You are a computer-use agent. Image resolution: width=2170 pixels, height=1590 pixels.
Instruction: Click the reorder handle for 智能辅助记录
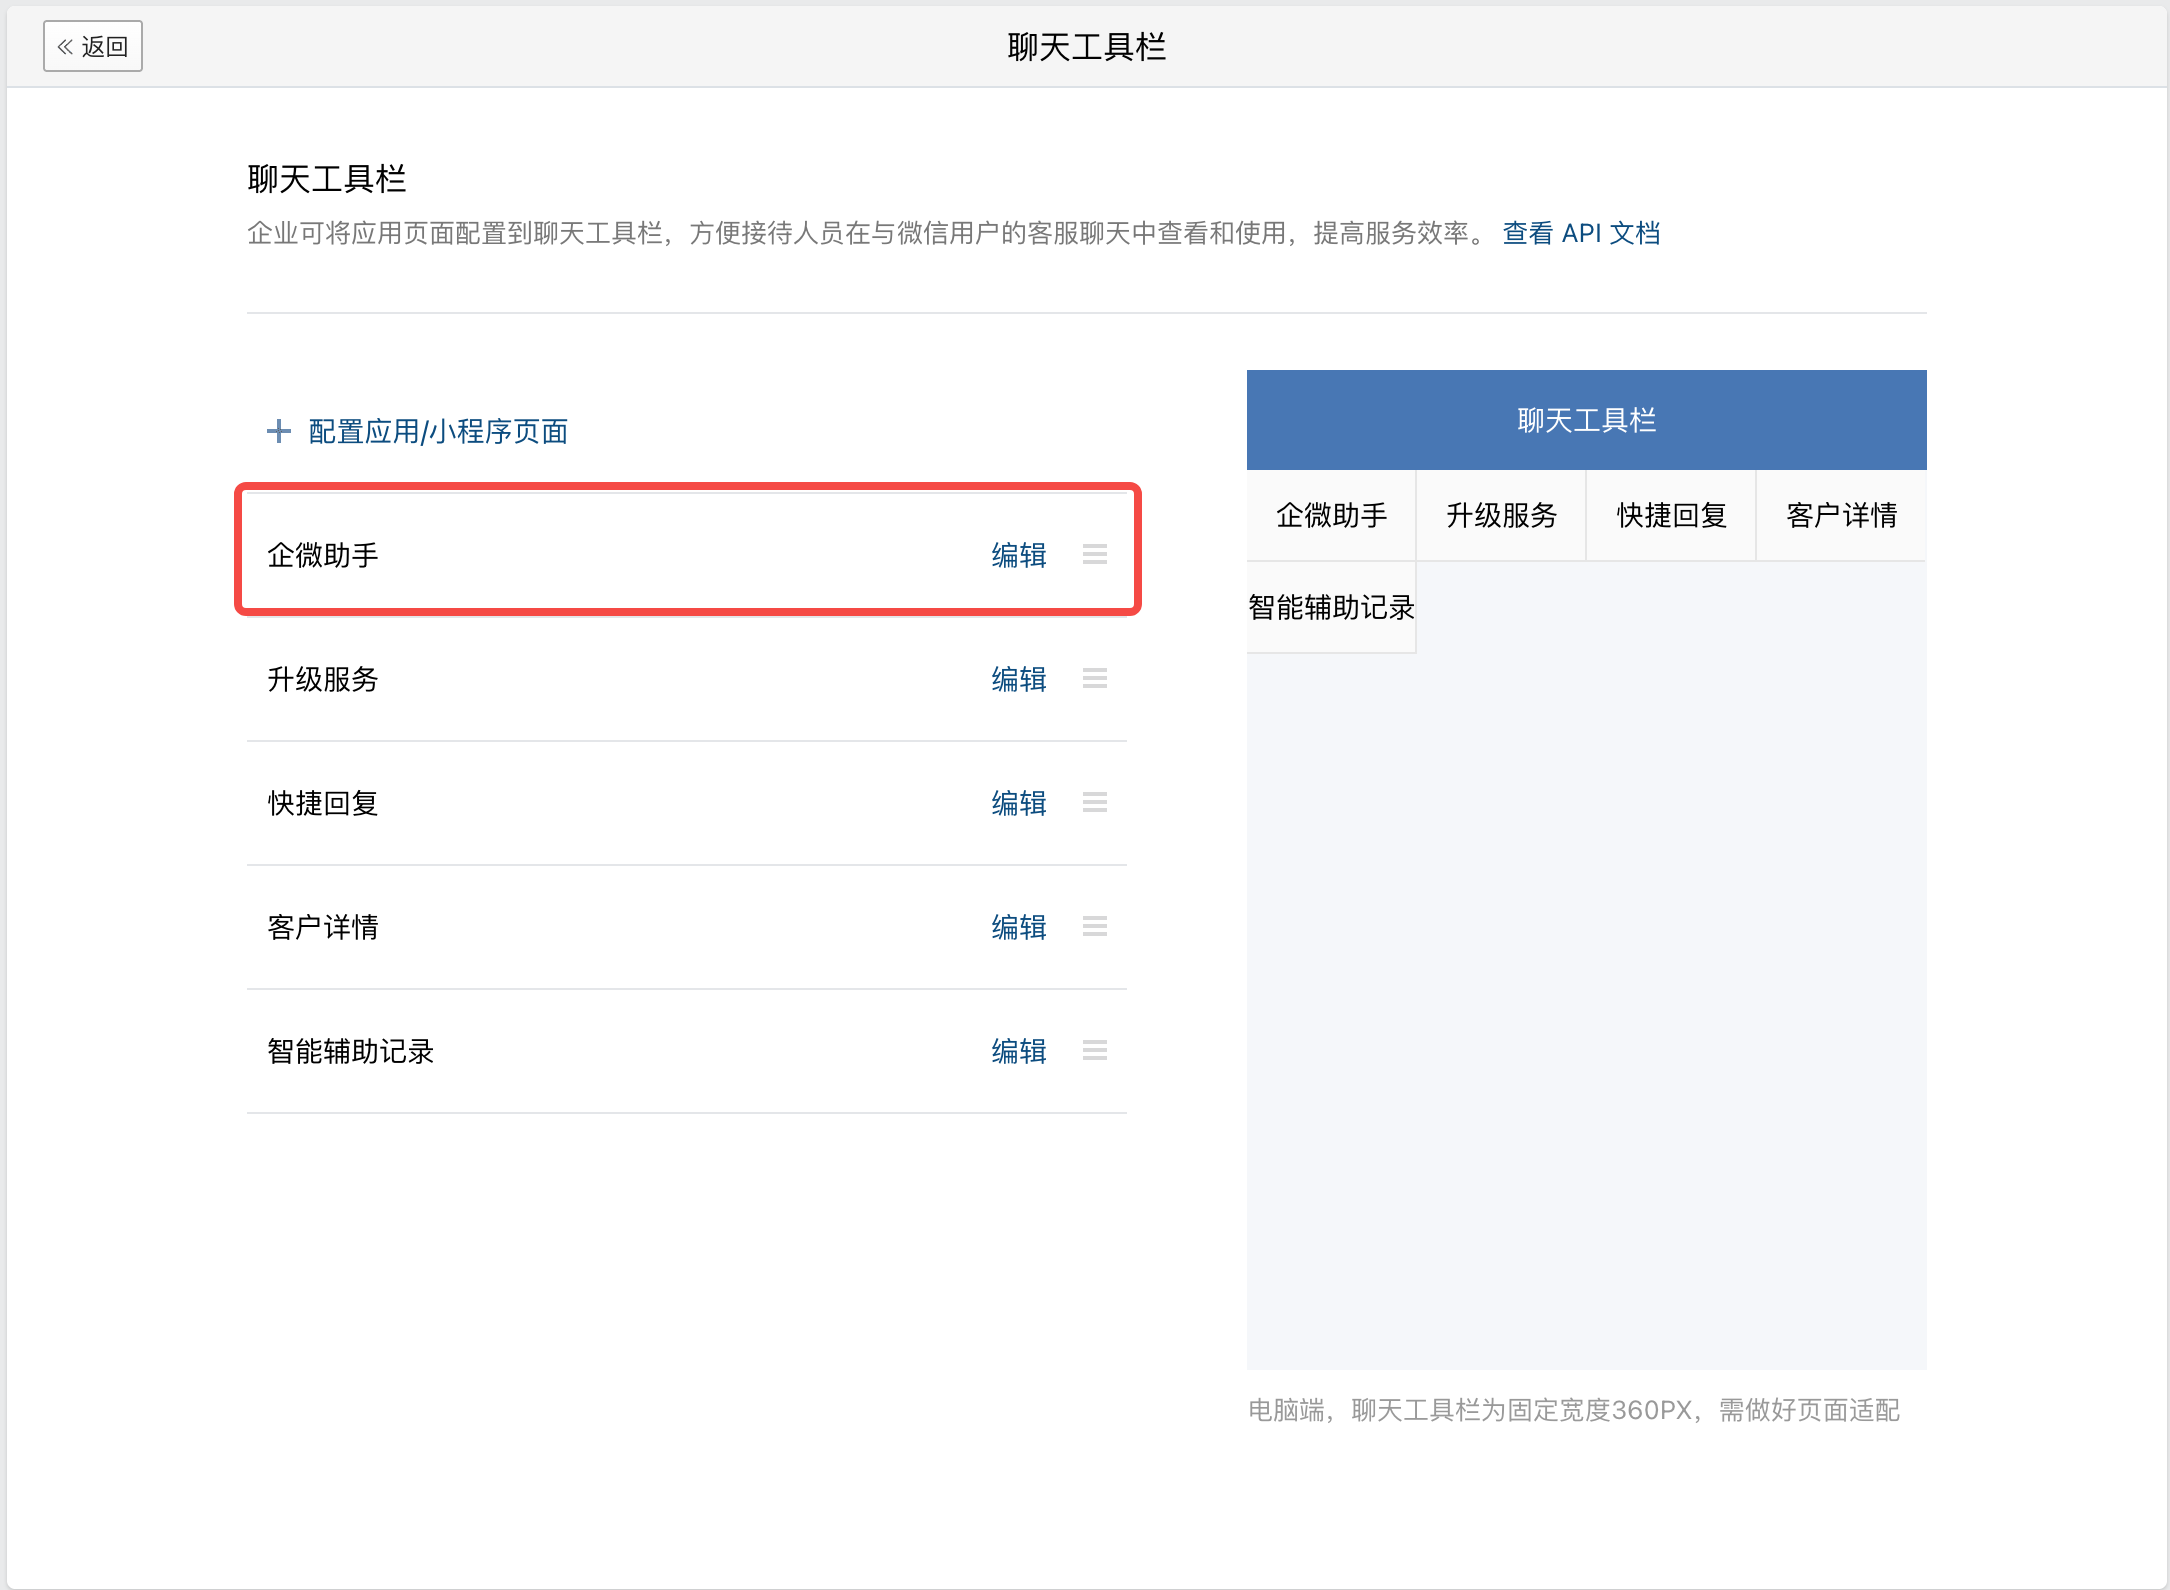(1095, 1050)
